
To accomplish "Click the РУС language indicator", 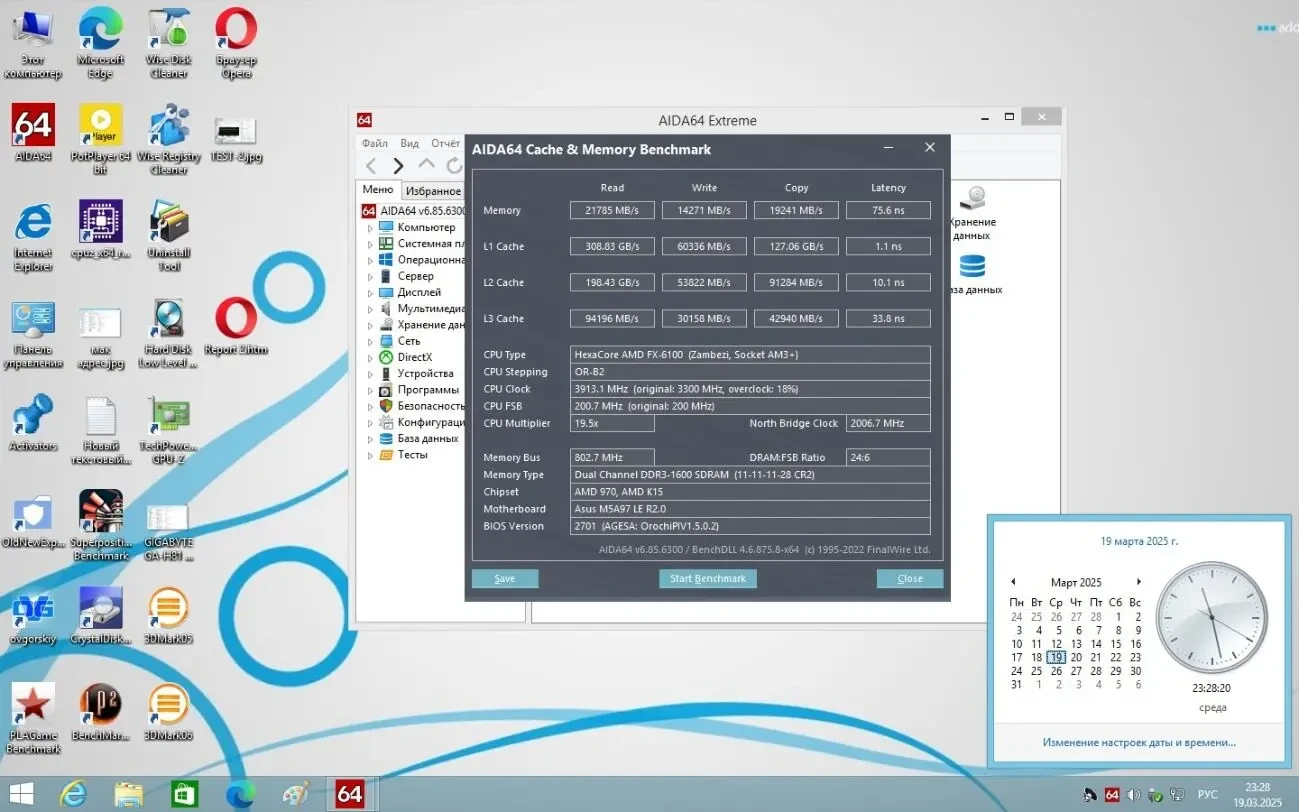I will click(x=1208, y=795).
